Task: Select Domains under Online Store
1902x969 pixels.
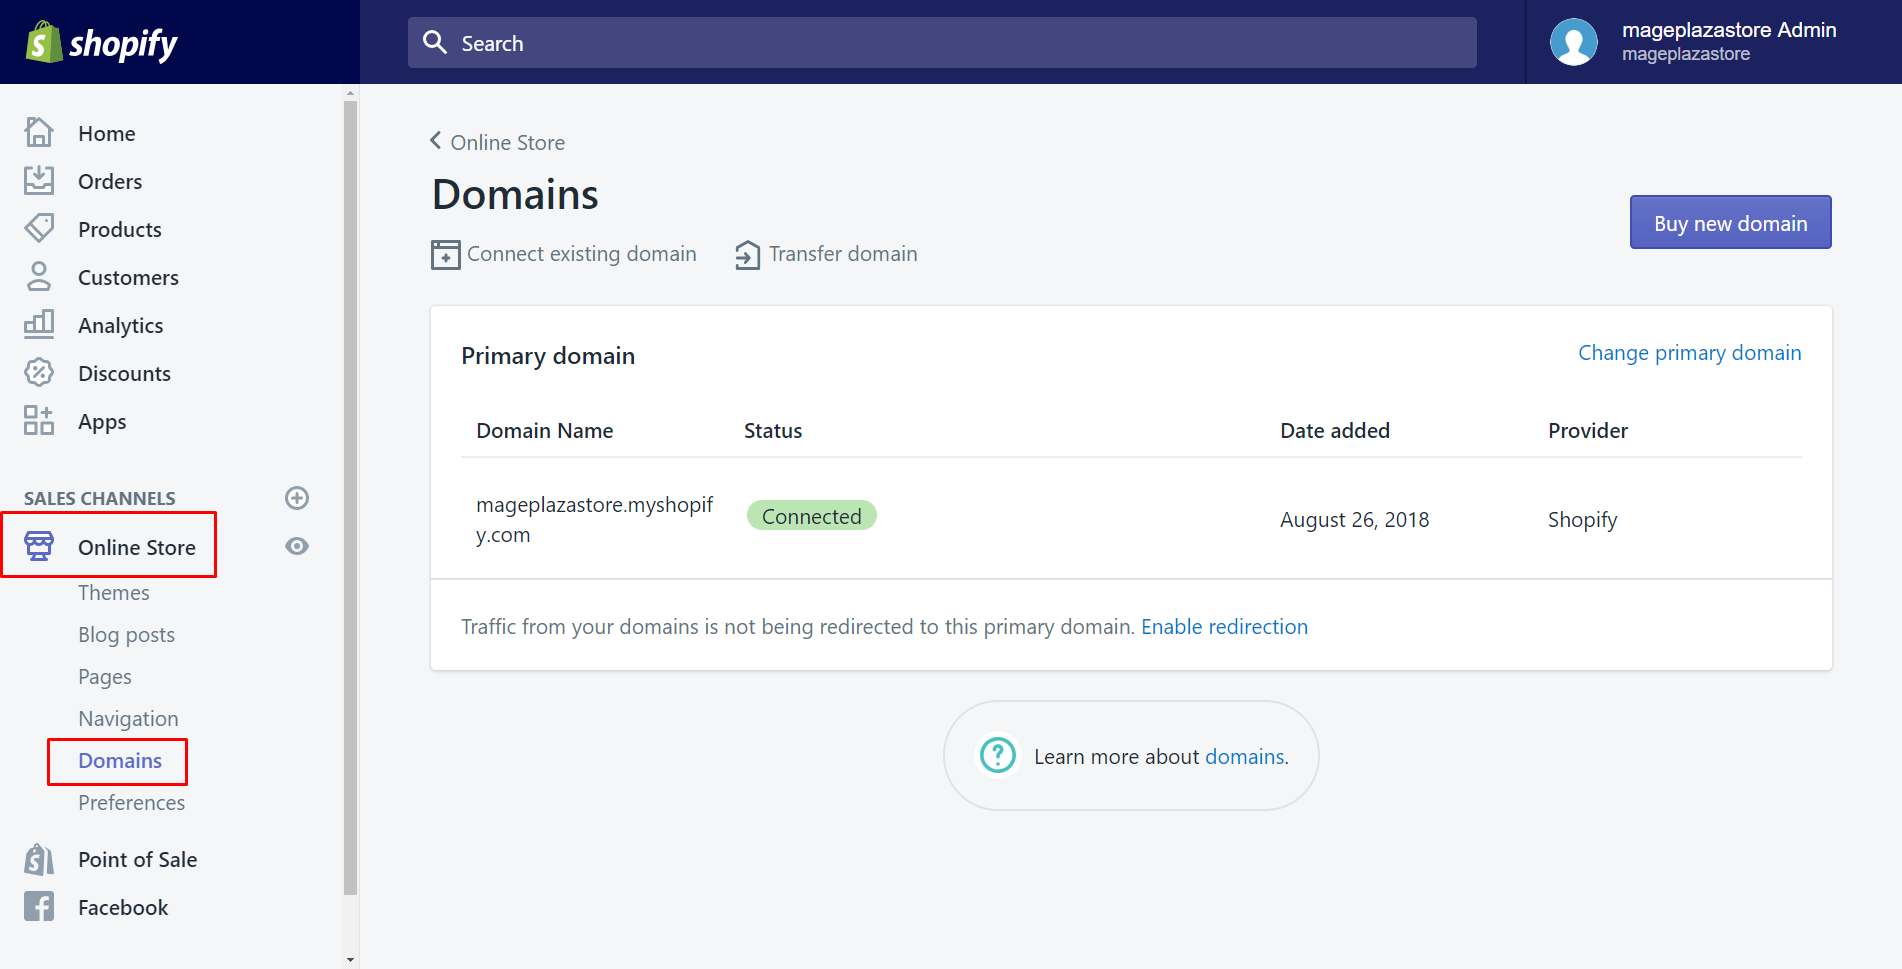Action: (120, 760)
